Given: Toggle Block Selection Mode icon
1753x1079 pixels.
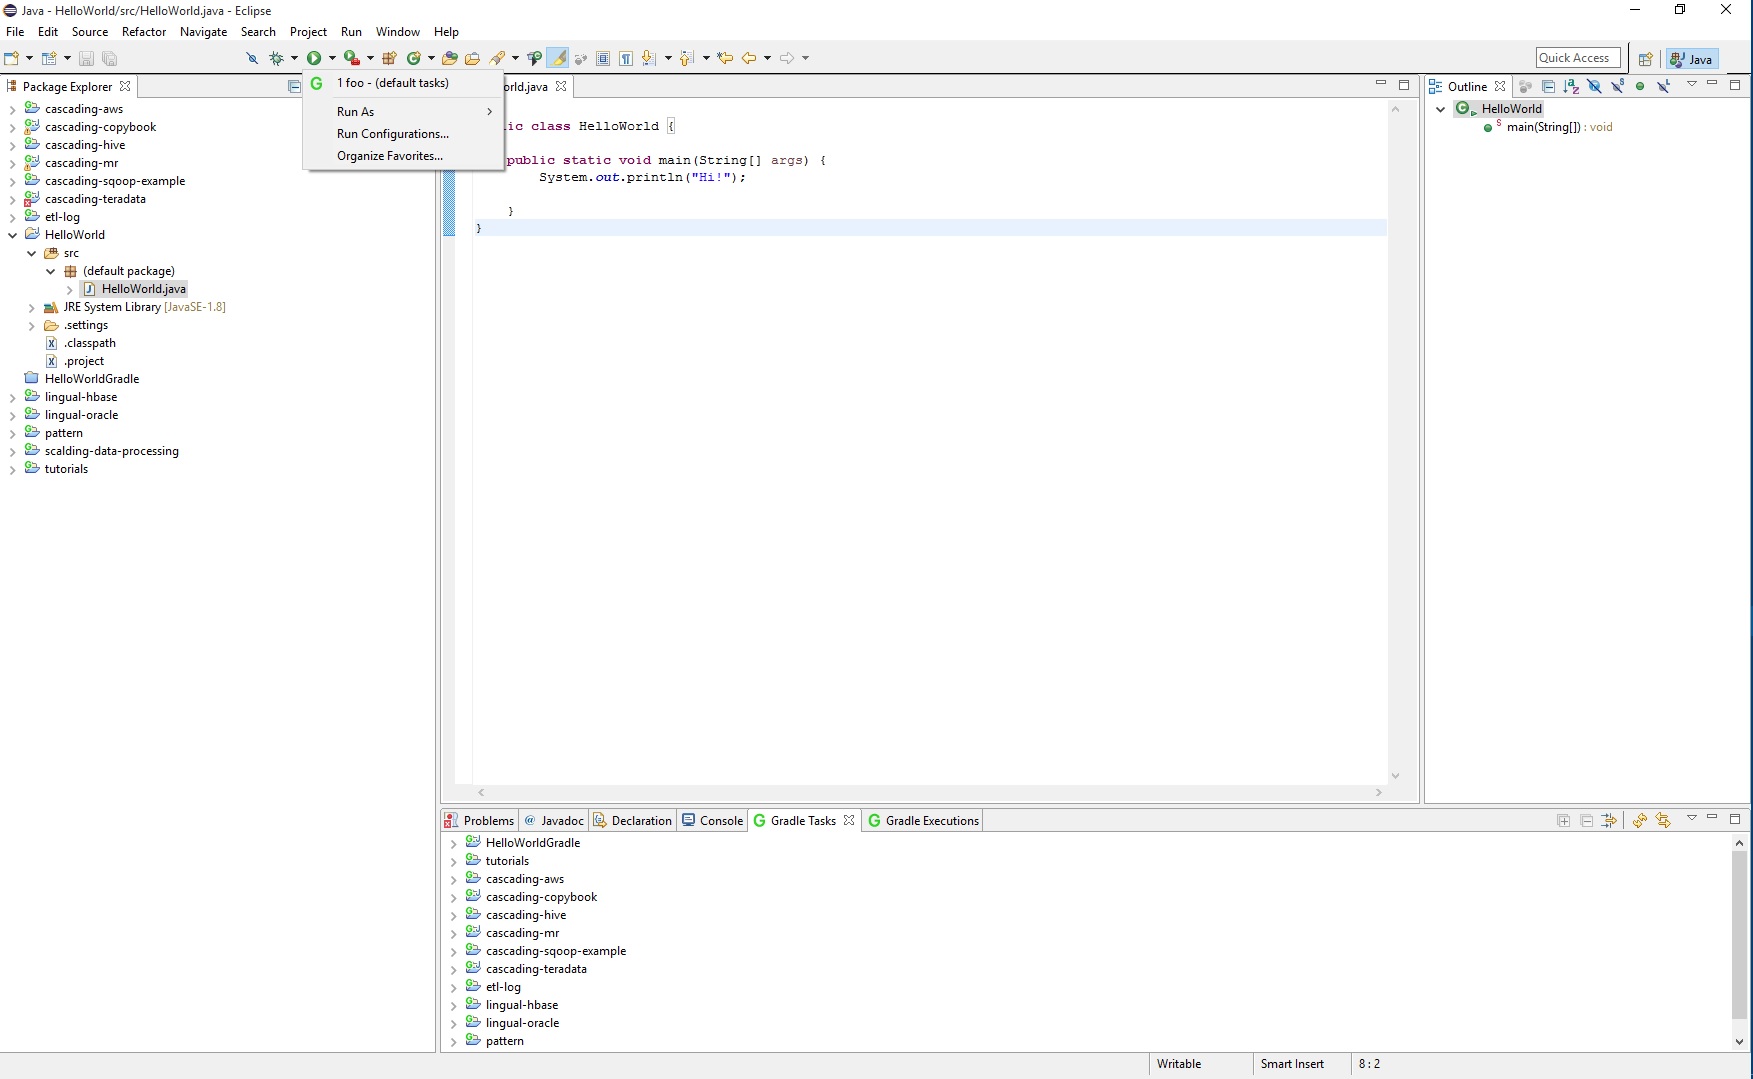Looking at the screenshot, I should [603, 58].
